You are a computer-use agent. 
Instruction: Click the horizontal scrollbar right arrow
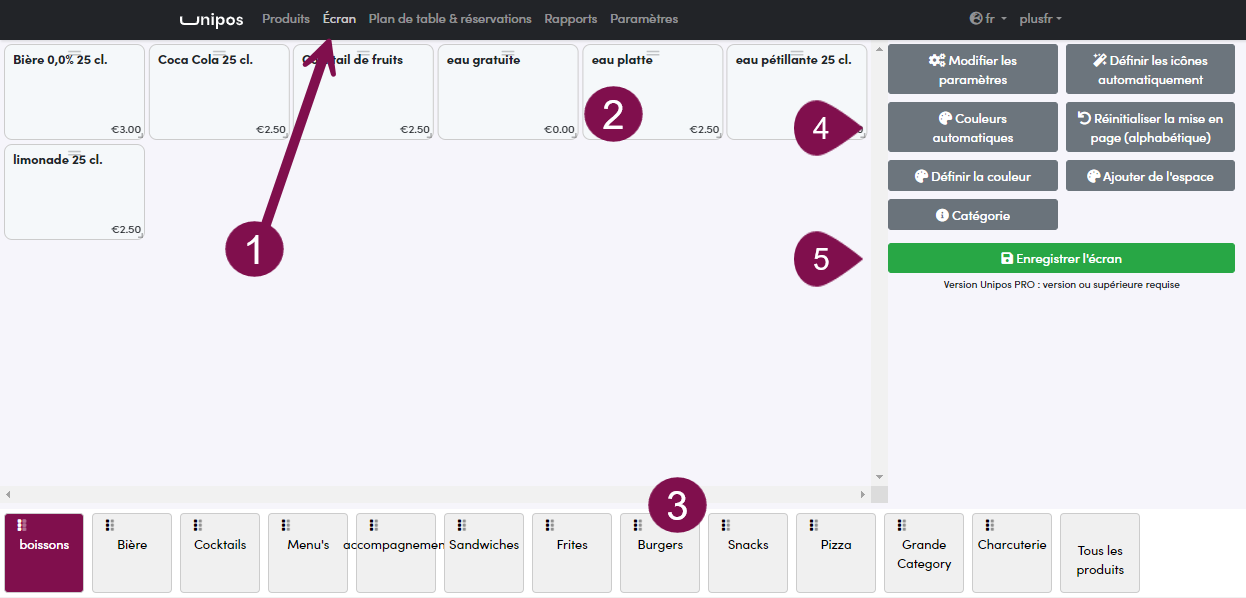[863, 494]
